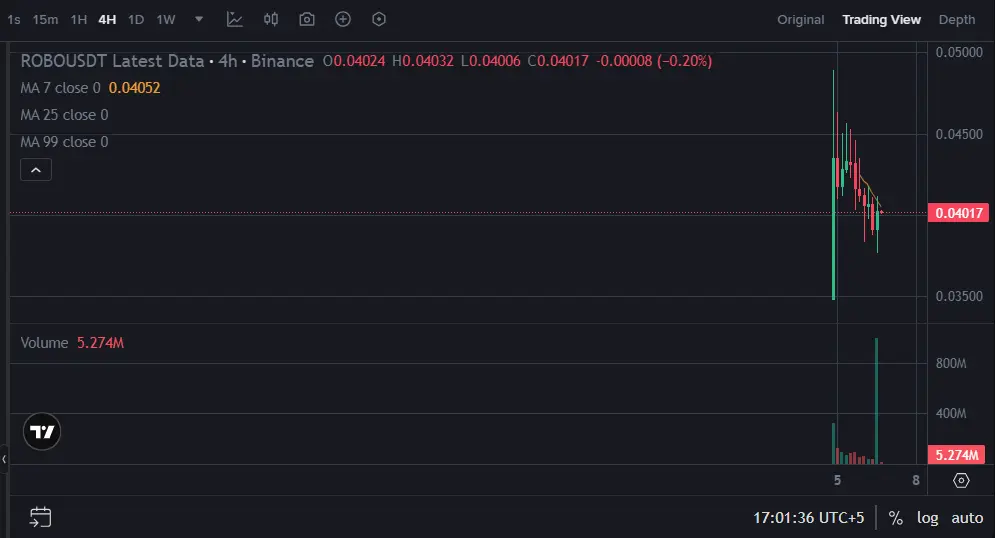Switch to Original chart view
Screen dimensions: 995x538
point(801,20)
